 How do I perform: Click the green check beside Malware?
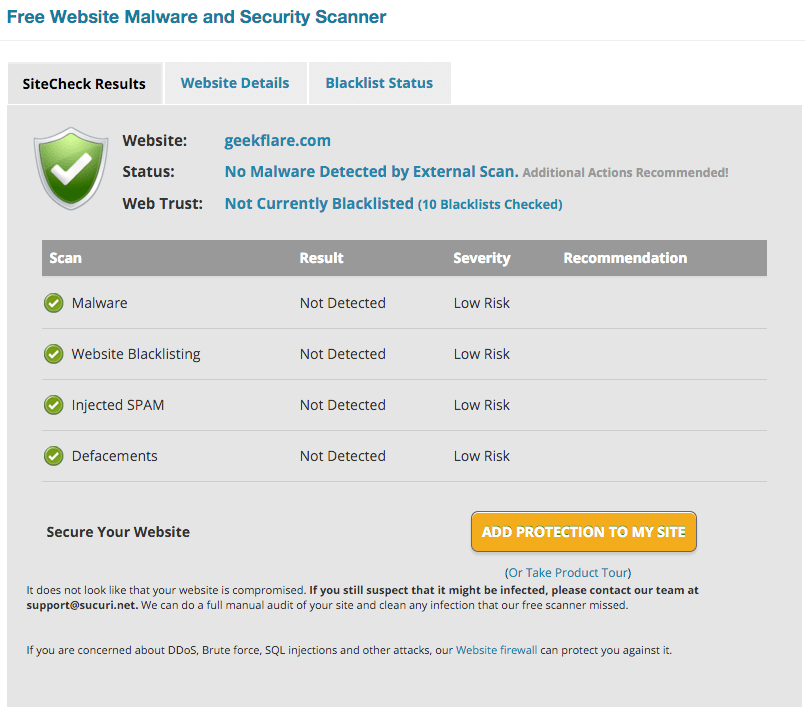[54, 303]
